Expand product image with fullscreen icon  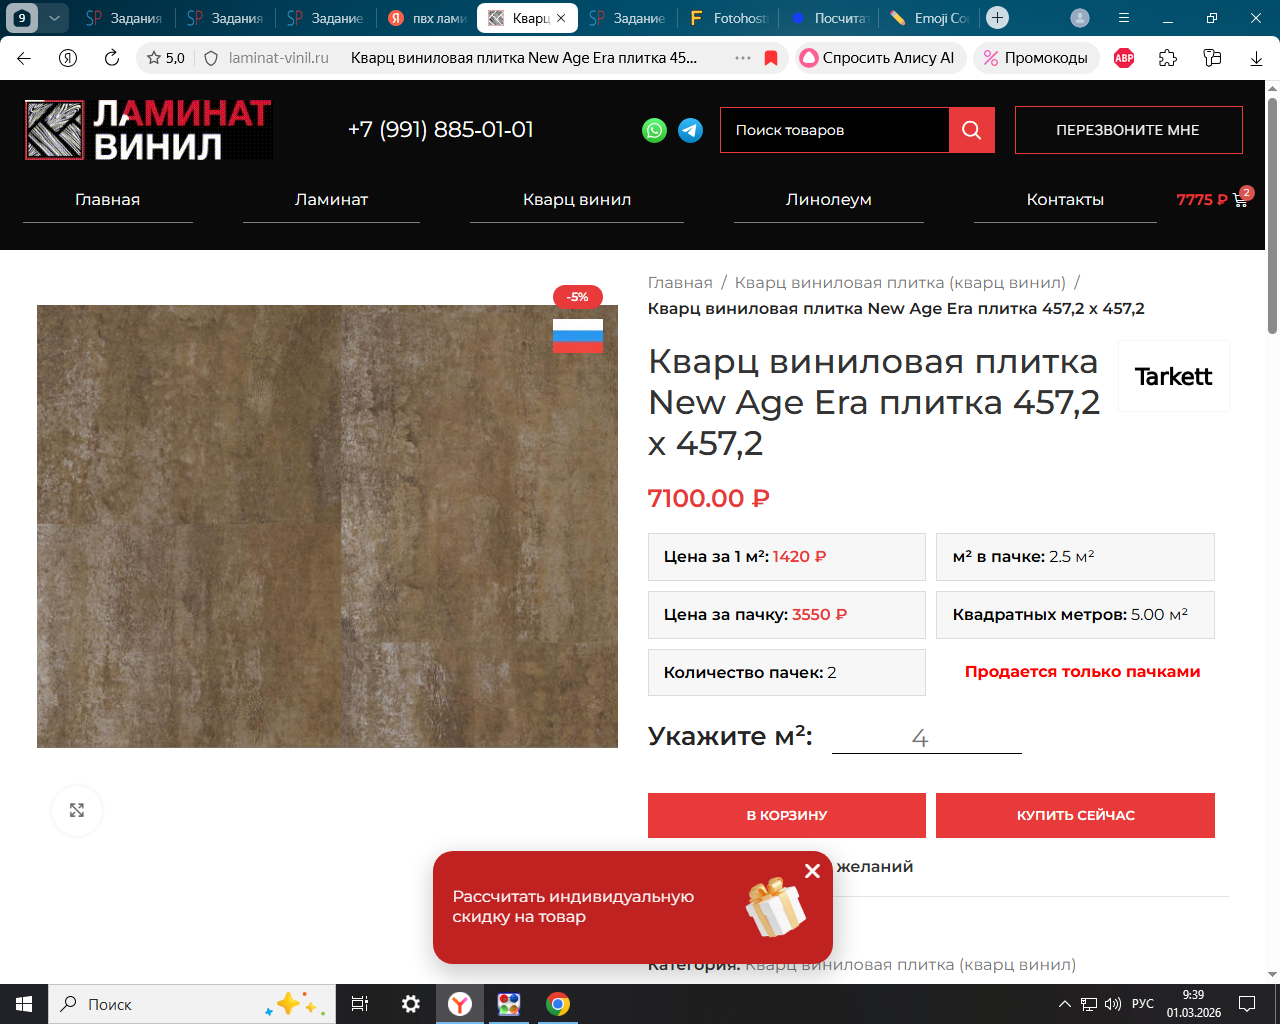coord(77,810)
